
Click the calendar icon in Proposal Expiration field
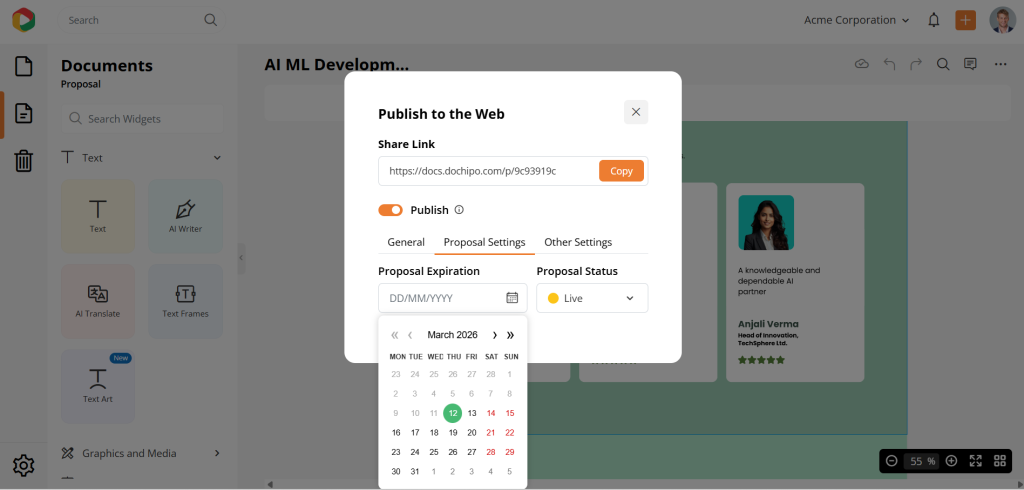512,298
